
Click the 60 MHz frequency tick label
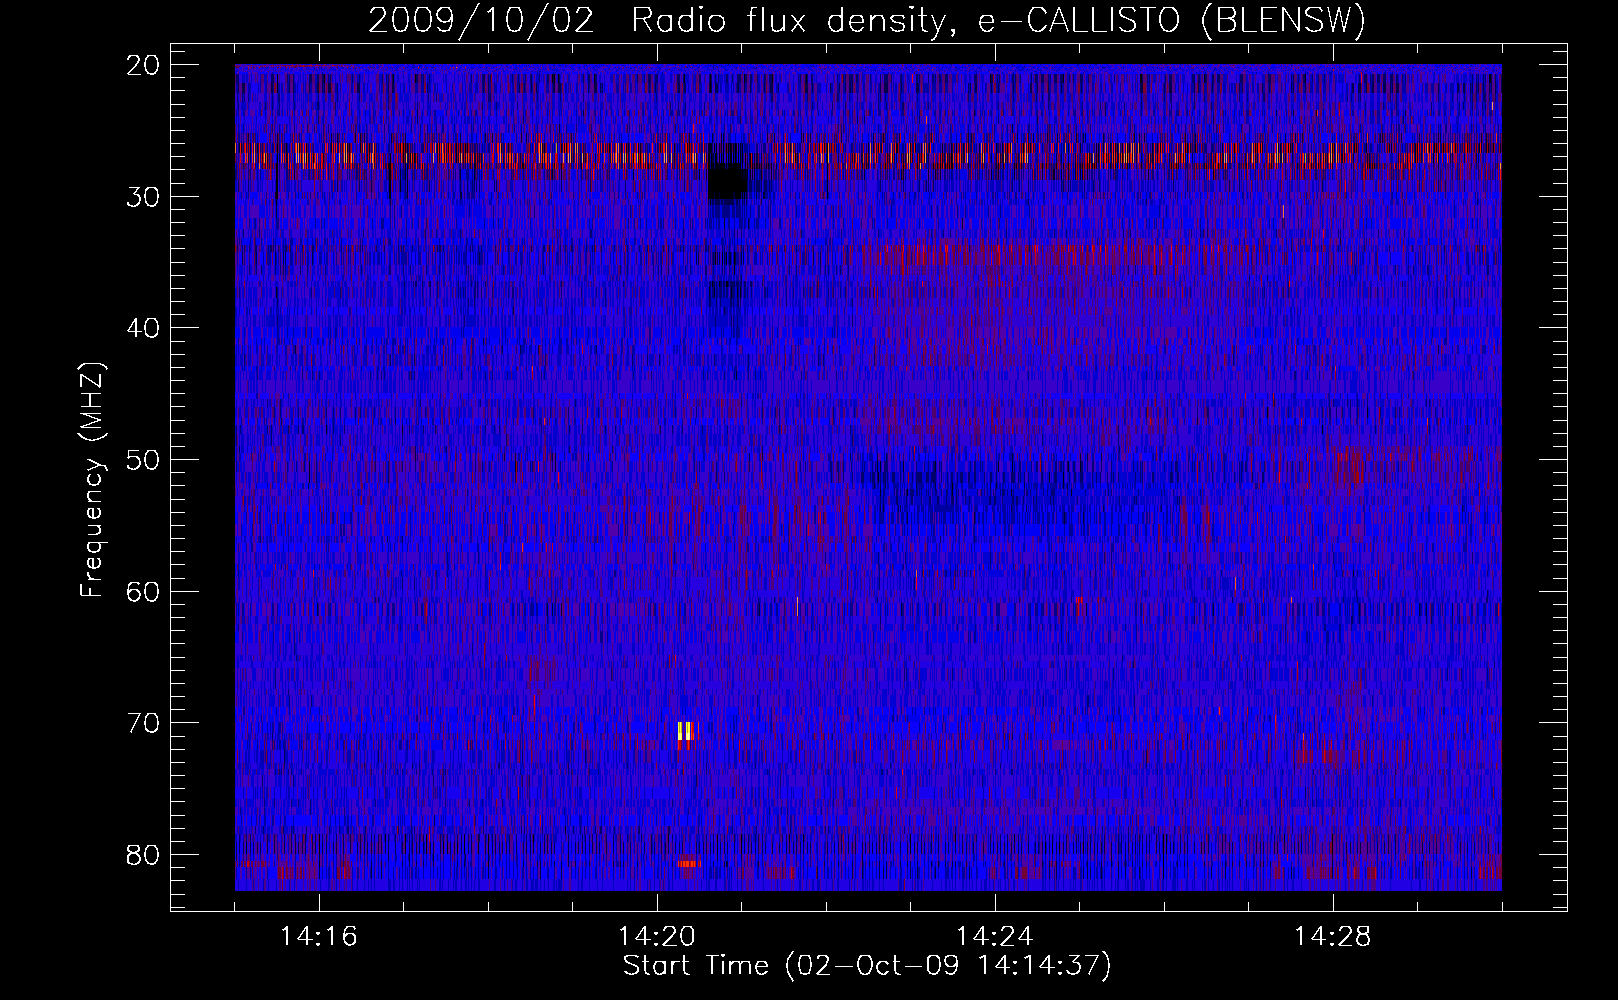point(144,592)
